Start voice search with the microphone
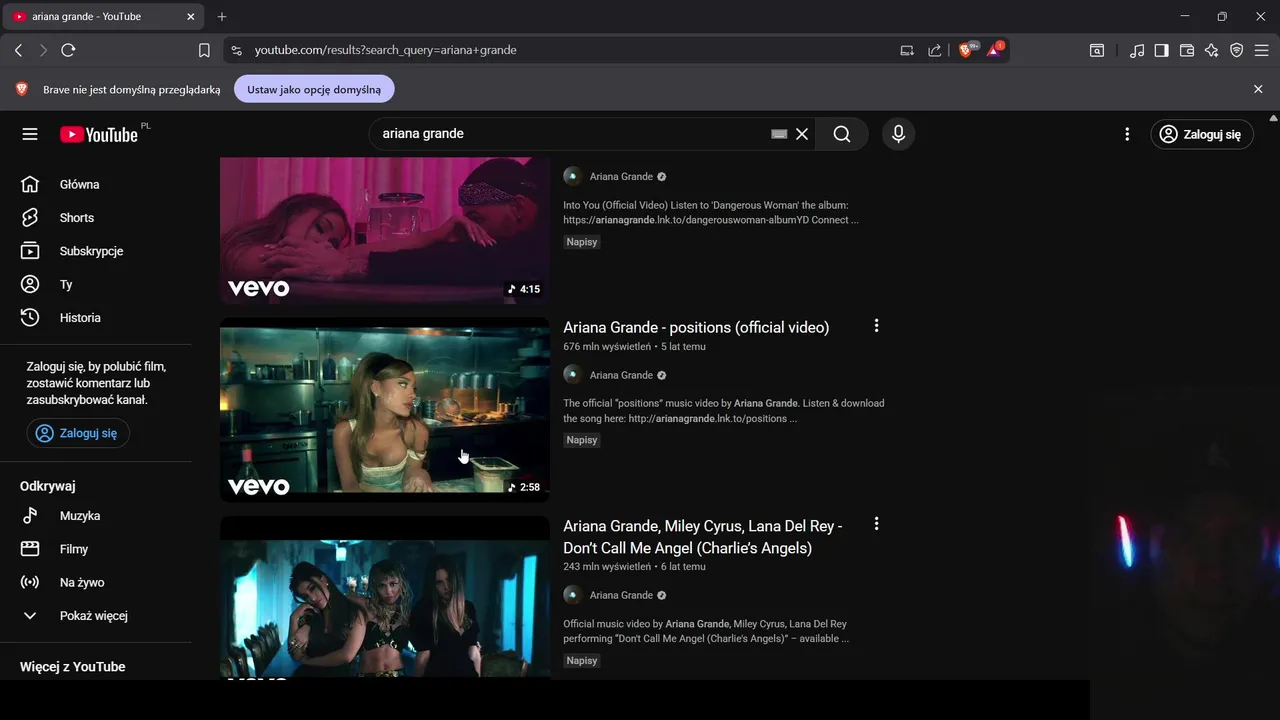This screenshot has height=720, width=1280. click(x=898, y=134)
